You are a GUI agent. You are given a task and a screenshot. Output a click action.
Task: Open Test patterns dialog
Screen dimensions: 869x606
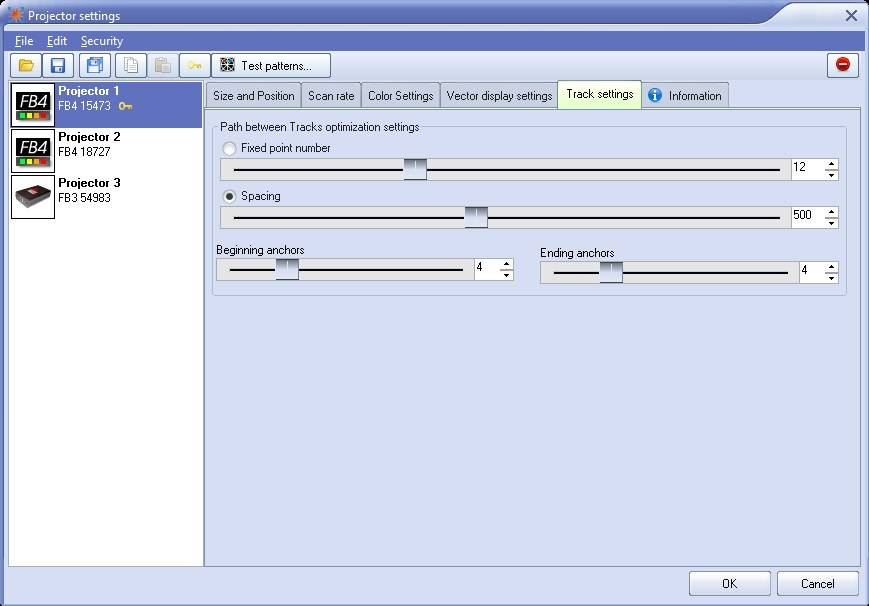[x=271, y=66]
